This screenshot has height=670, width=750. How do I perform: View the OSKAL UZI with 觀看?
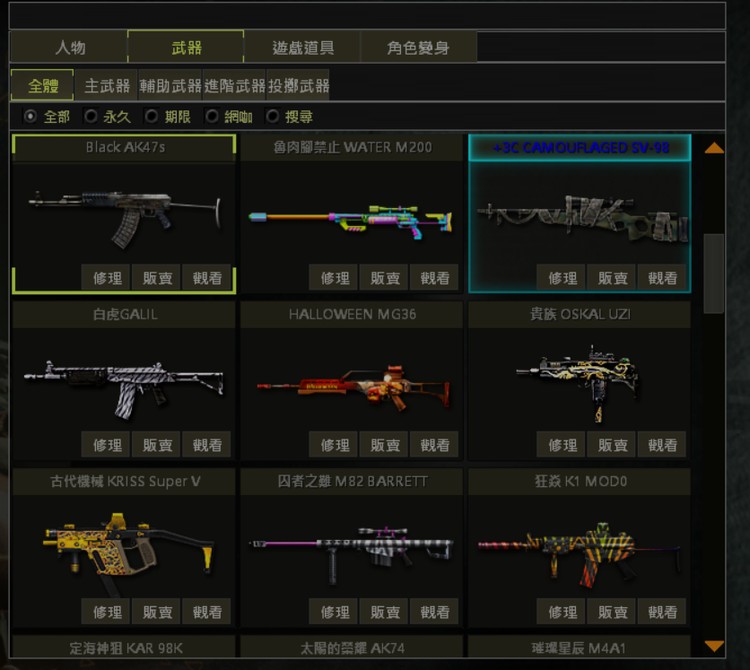point(662,445)
